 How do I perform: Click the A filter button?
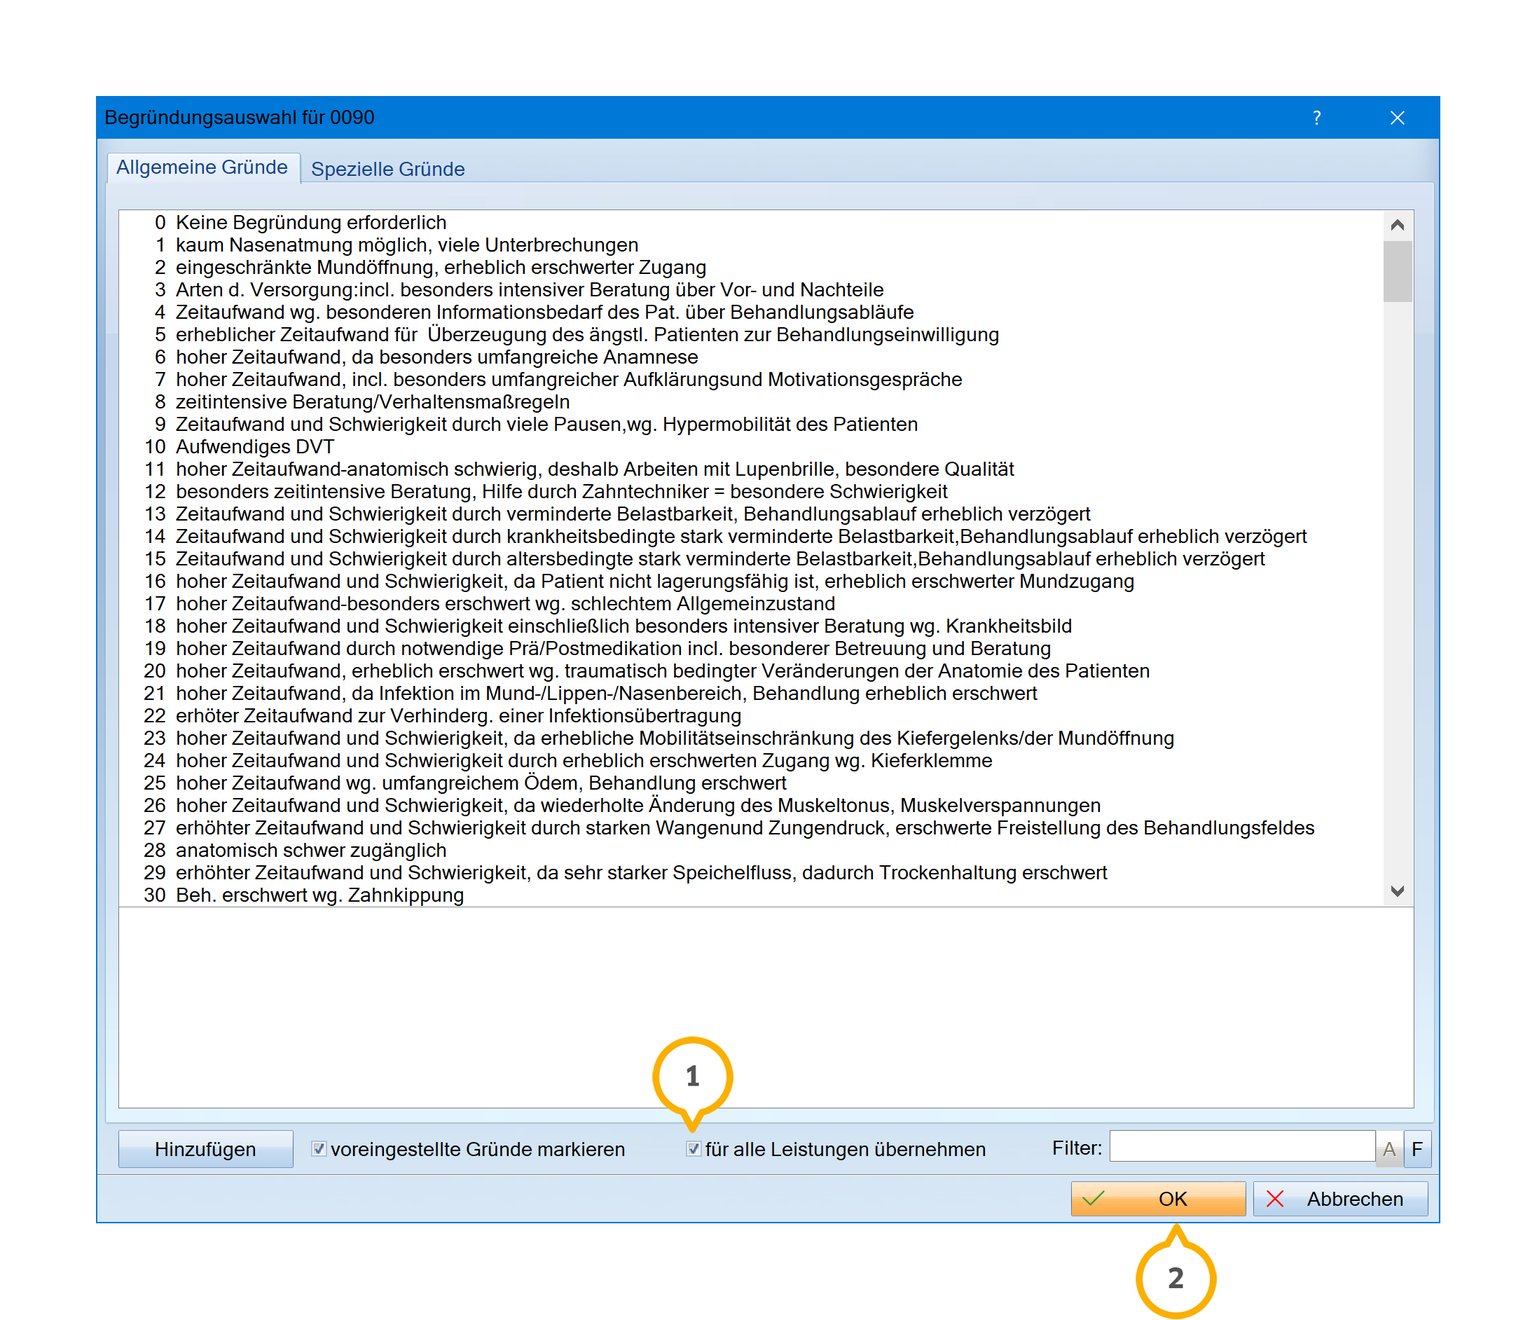pyautogui.click(x=1389, y=1149)
